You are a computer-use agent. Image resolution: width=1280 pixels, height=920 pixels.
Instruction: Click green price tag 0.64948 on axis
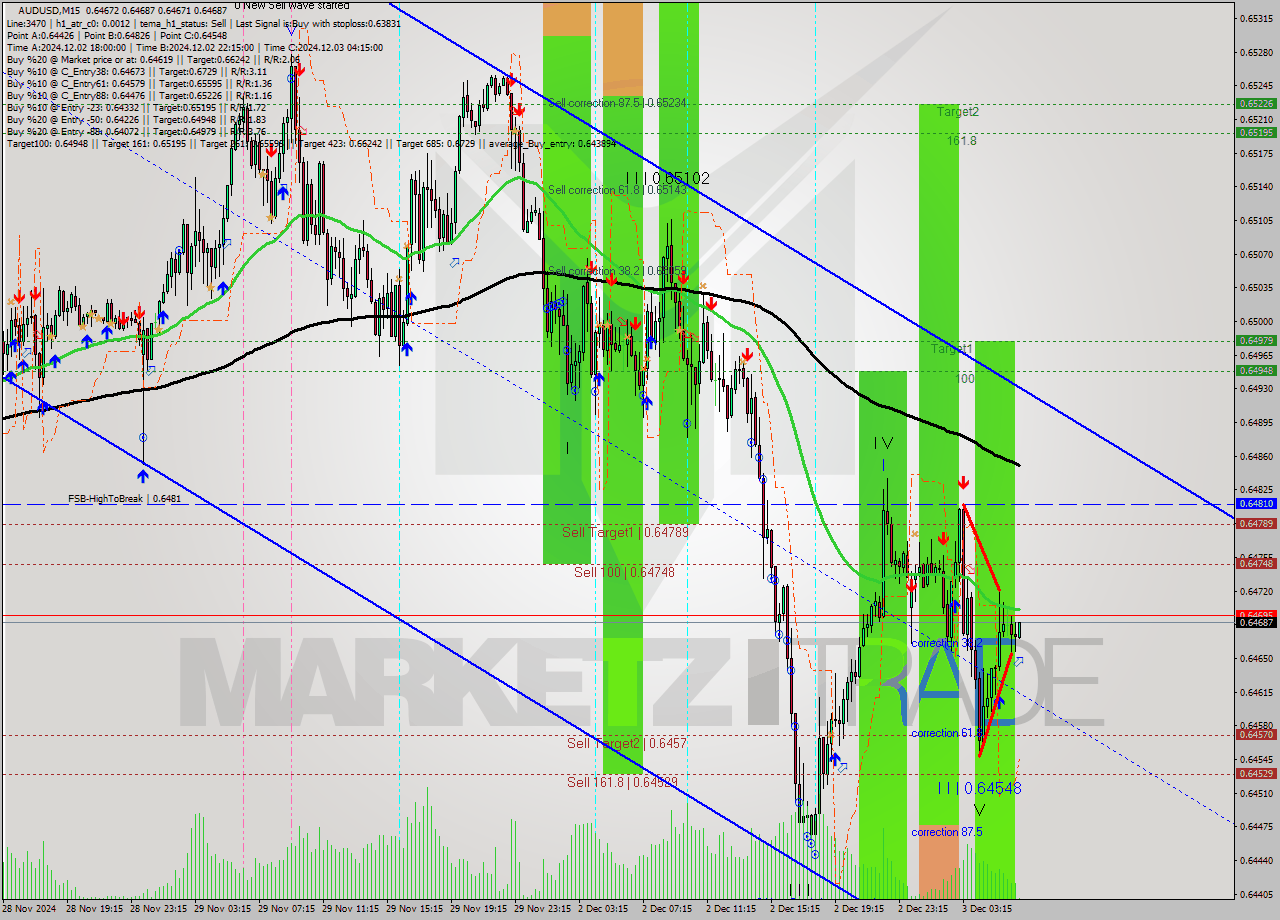(1256, 370)
